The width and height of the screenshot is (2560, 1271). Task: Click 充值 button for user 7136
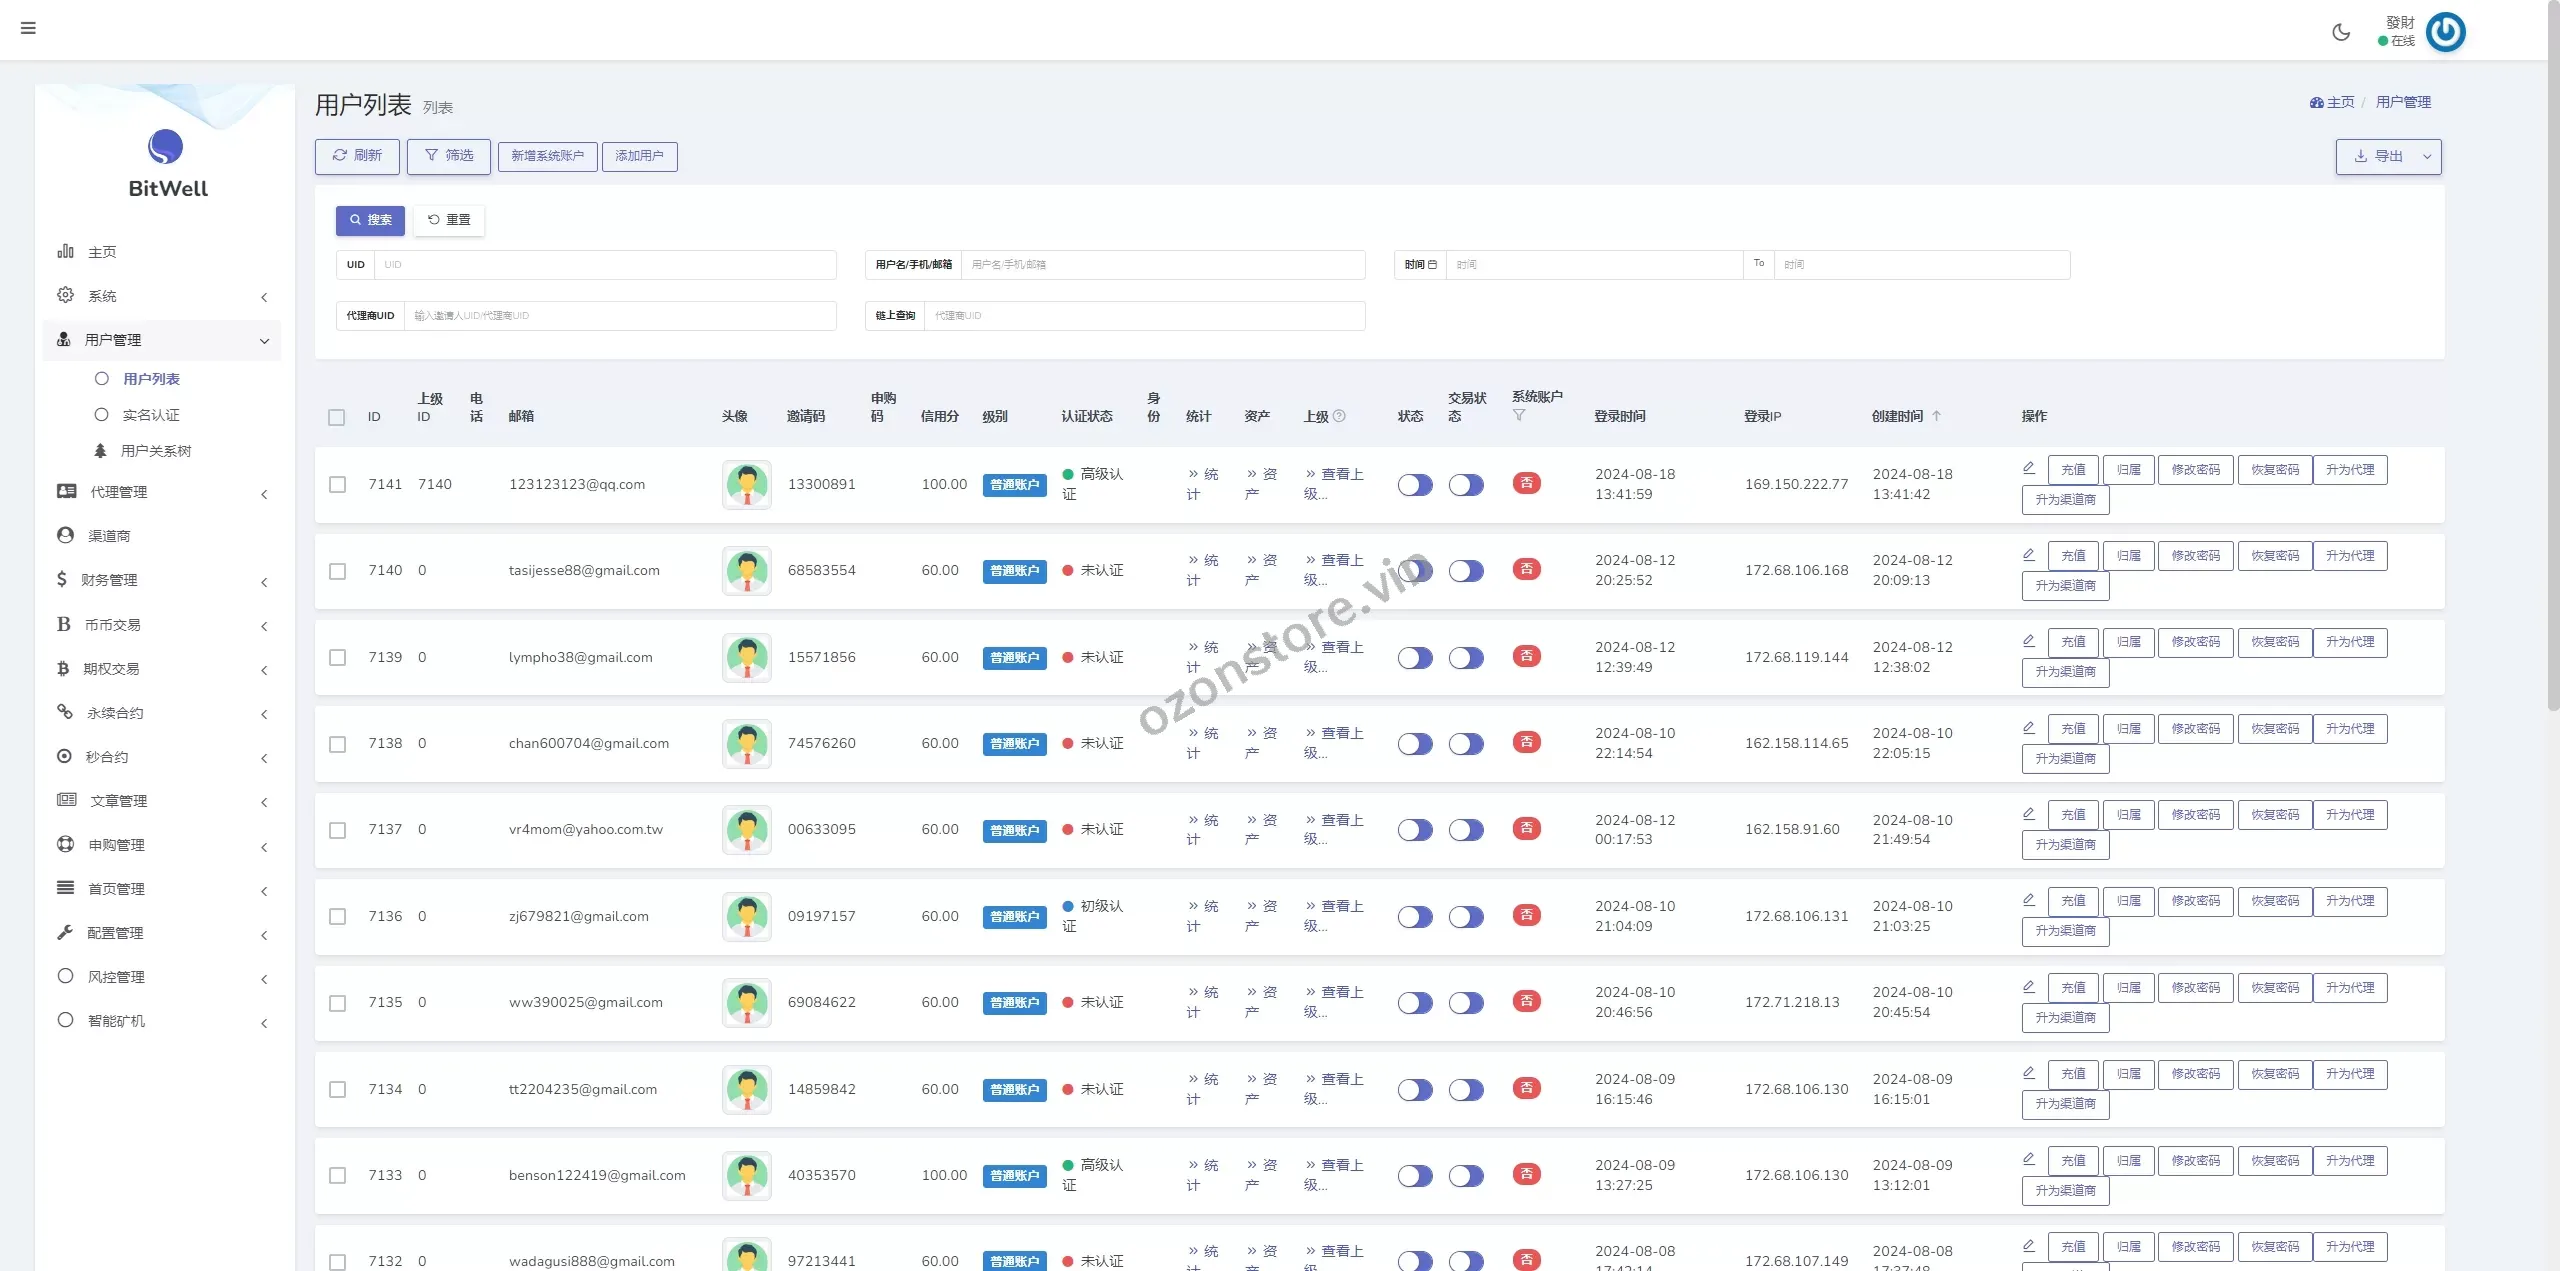pos(2072,901)
